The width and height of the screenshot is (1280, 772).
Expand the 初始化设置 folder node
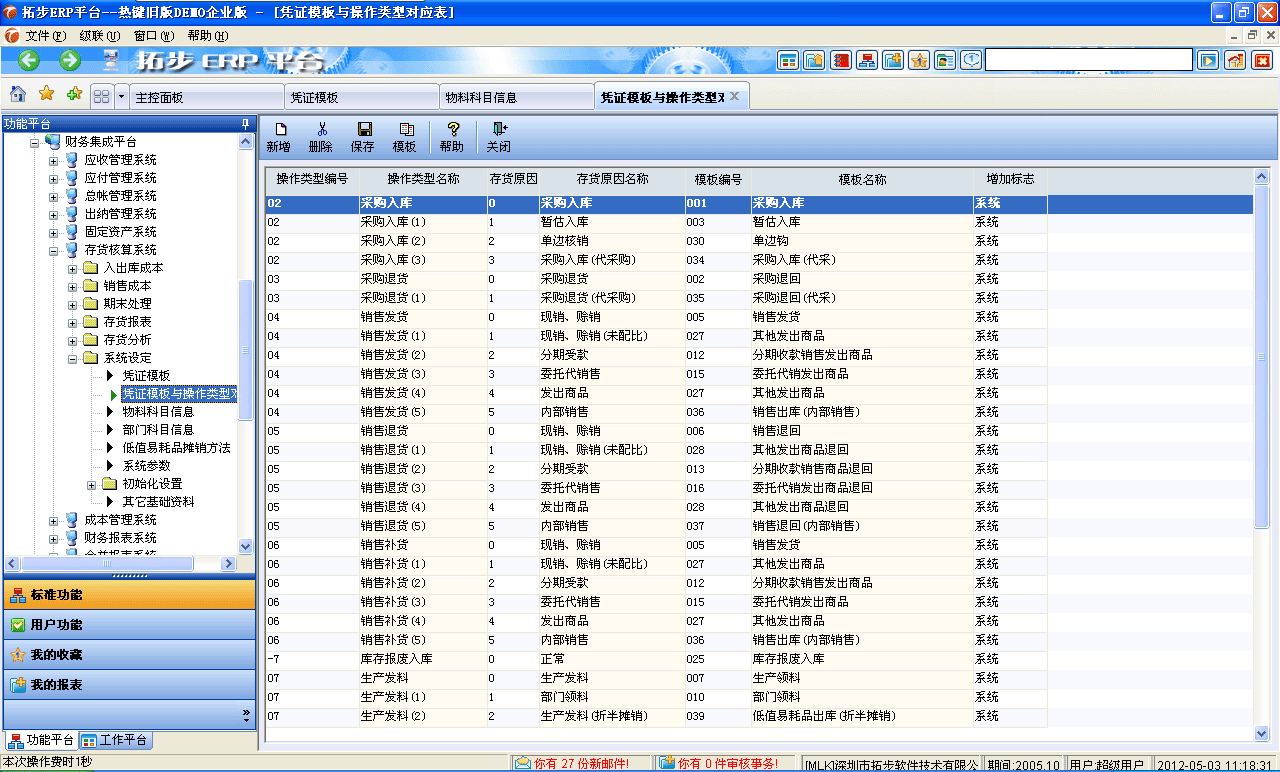pyautogui.click(x=92, y=484)
